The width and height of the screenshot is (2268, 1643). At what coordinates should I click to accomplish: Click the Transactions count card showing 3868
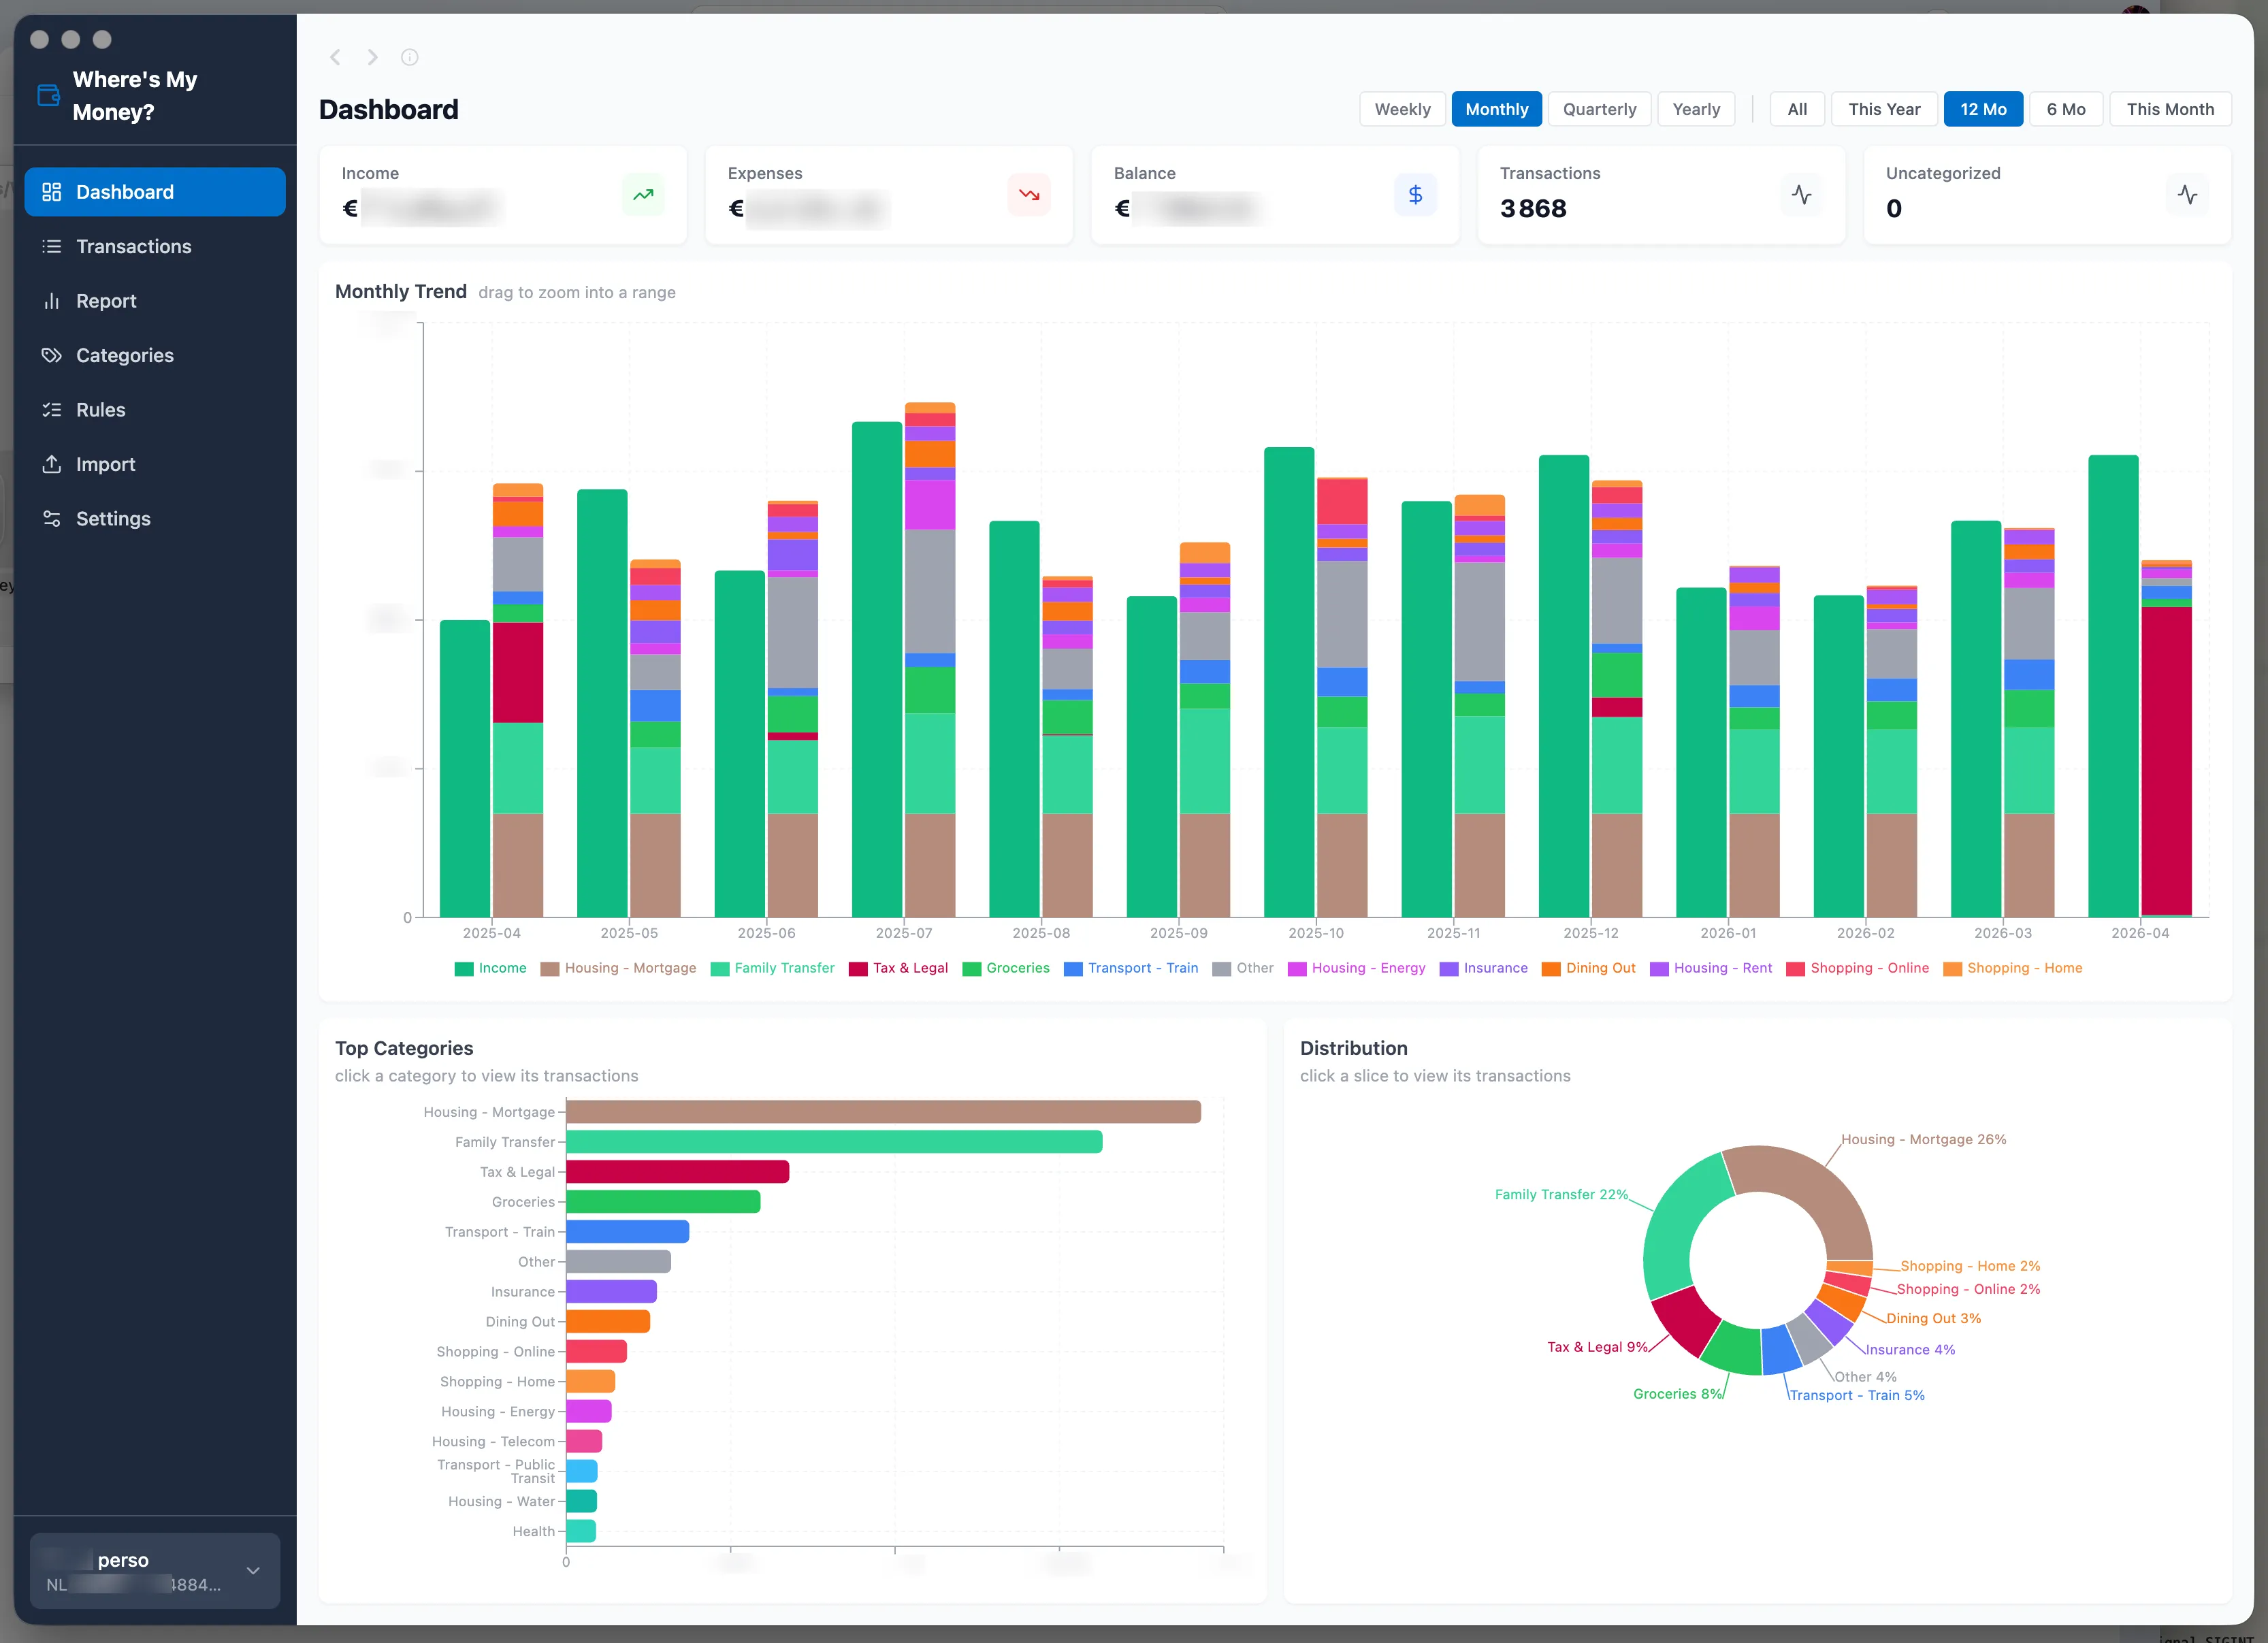(x=1661, y=194)
